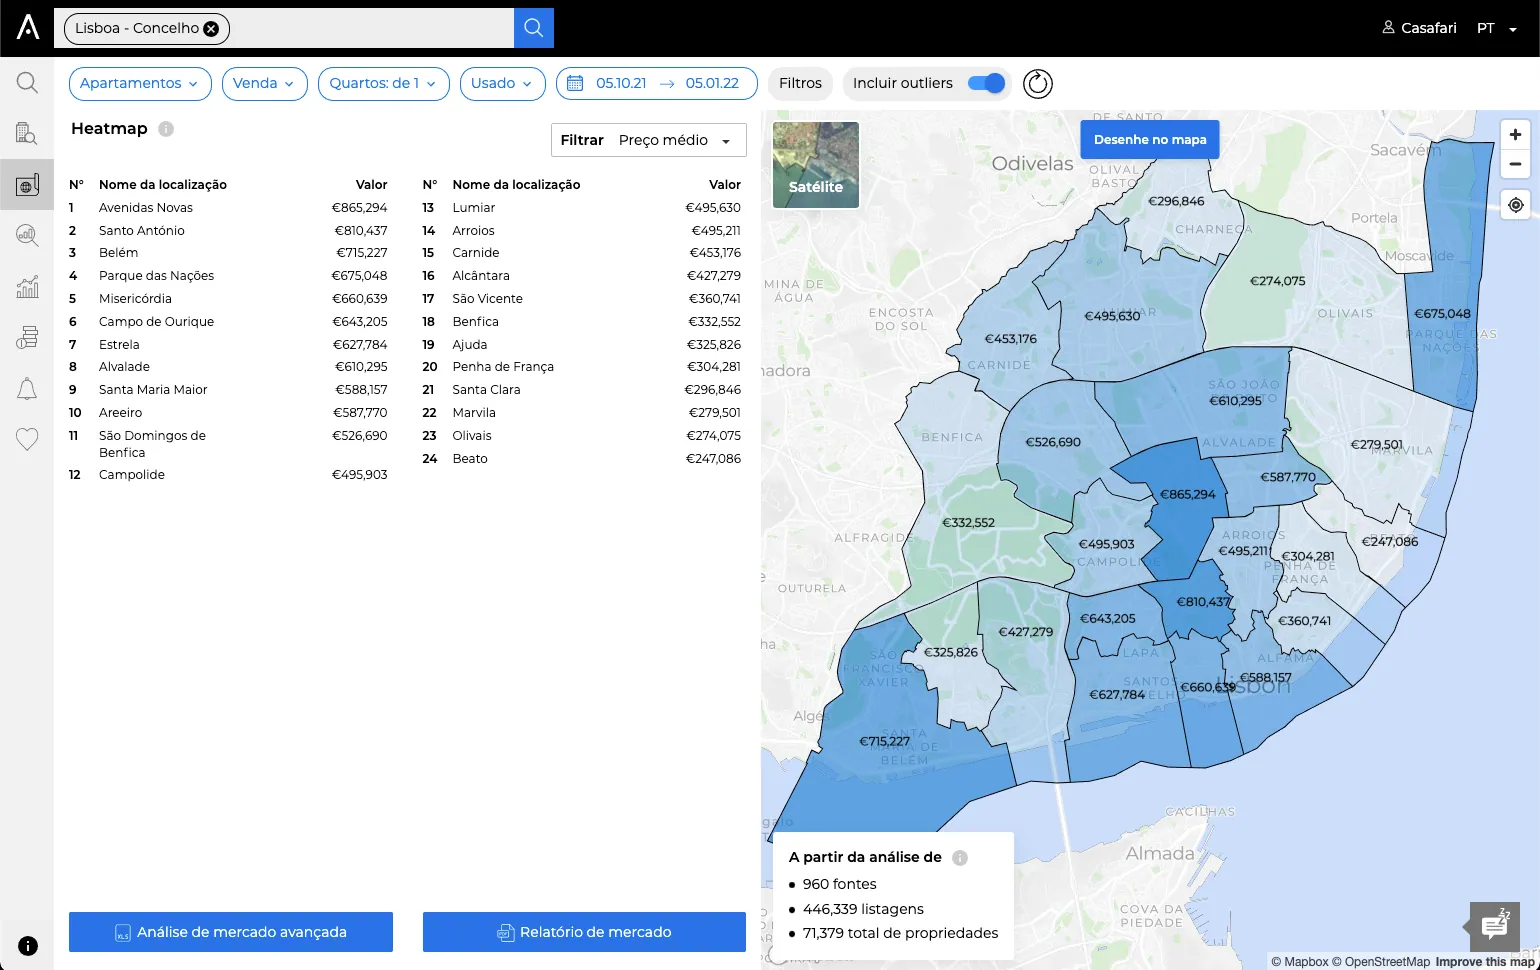
Task: Click the Casafari logo in the header
Action: tap(28, 27)
